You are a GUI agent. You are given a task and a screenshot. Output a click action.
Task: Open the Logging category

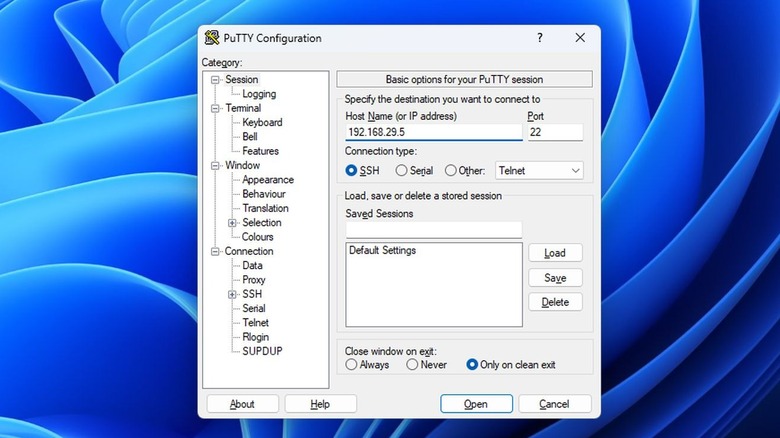(258, 94)
